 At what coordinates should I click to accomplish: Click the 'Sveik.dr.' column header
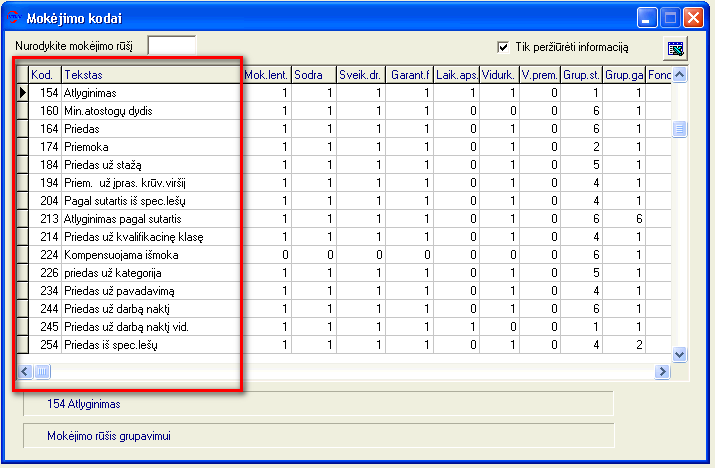point(361,75)
